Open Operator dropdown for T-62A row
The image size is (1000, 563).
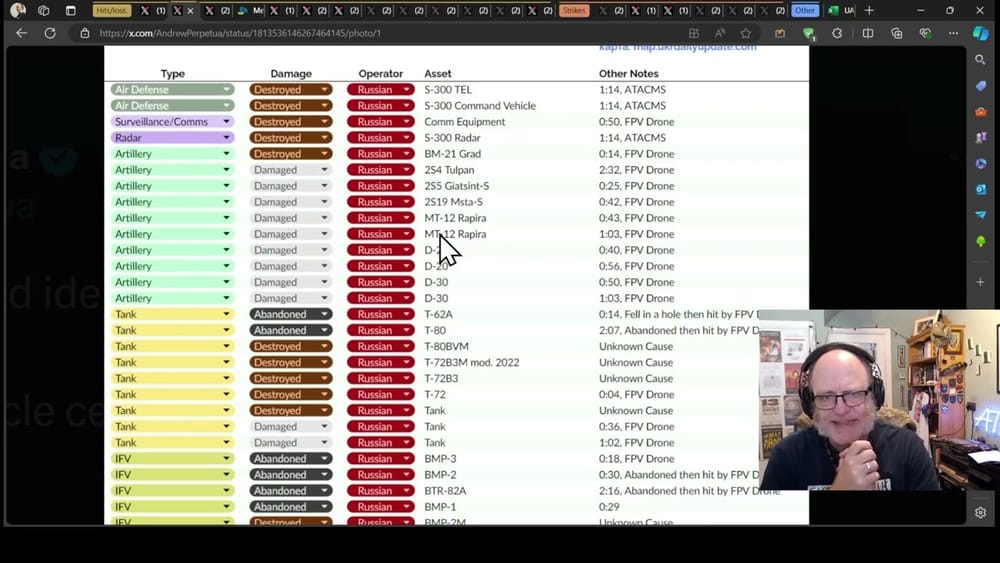click(406, 314)
